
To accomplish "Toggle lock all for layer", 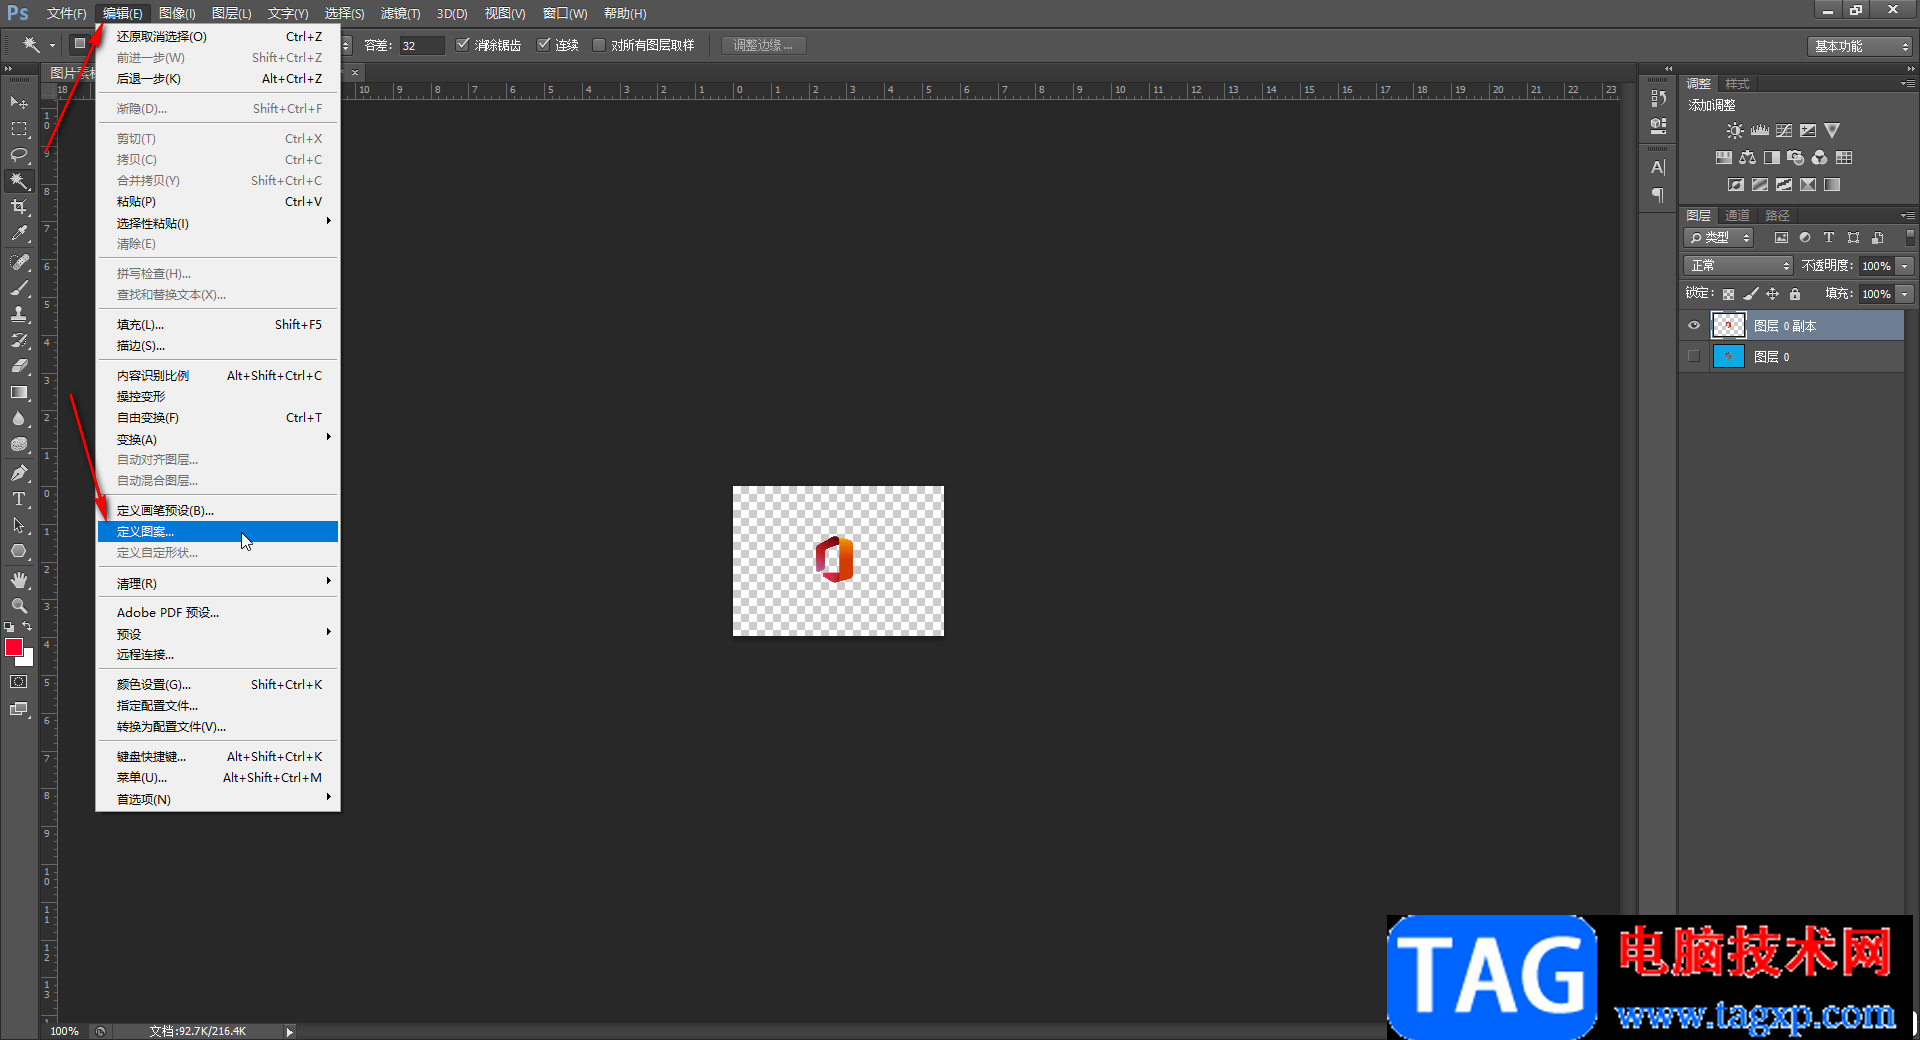I will (x=1795, y=294).
